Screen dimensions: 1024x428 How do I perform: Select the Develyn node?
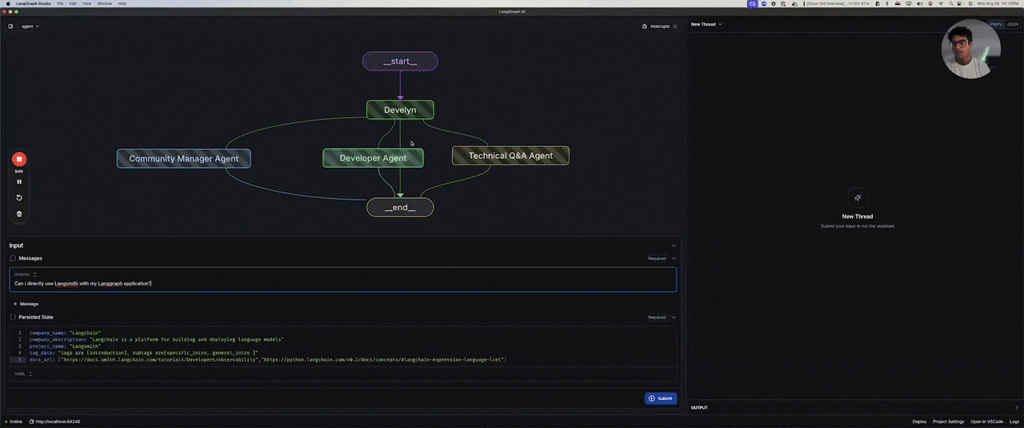pyautogui.click(x=400, y=110)
